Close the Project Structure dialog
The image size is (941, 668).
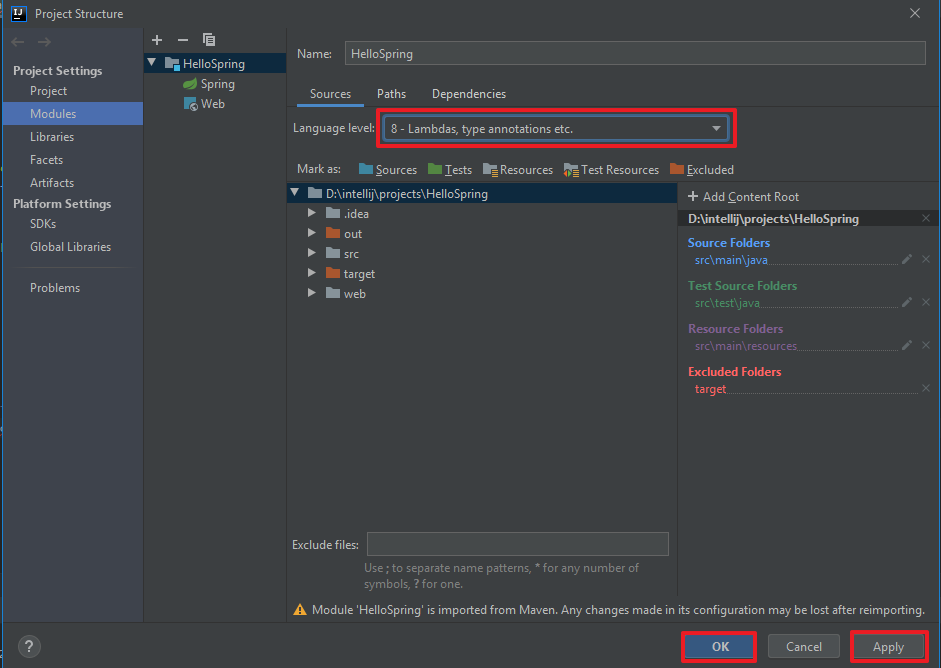coord(915,13)
